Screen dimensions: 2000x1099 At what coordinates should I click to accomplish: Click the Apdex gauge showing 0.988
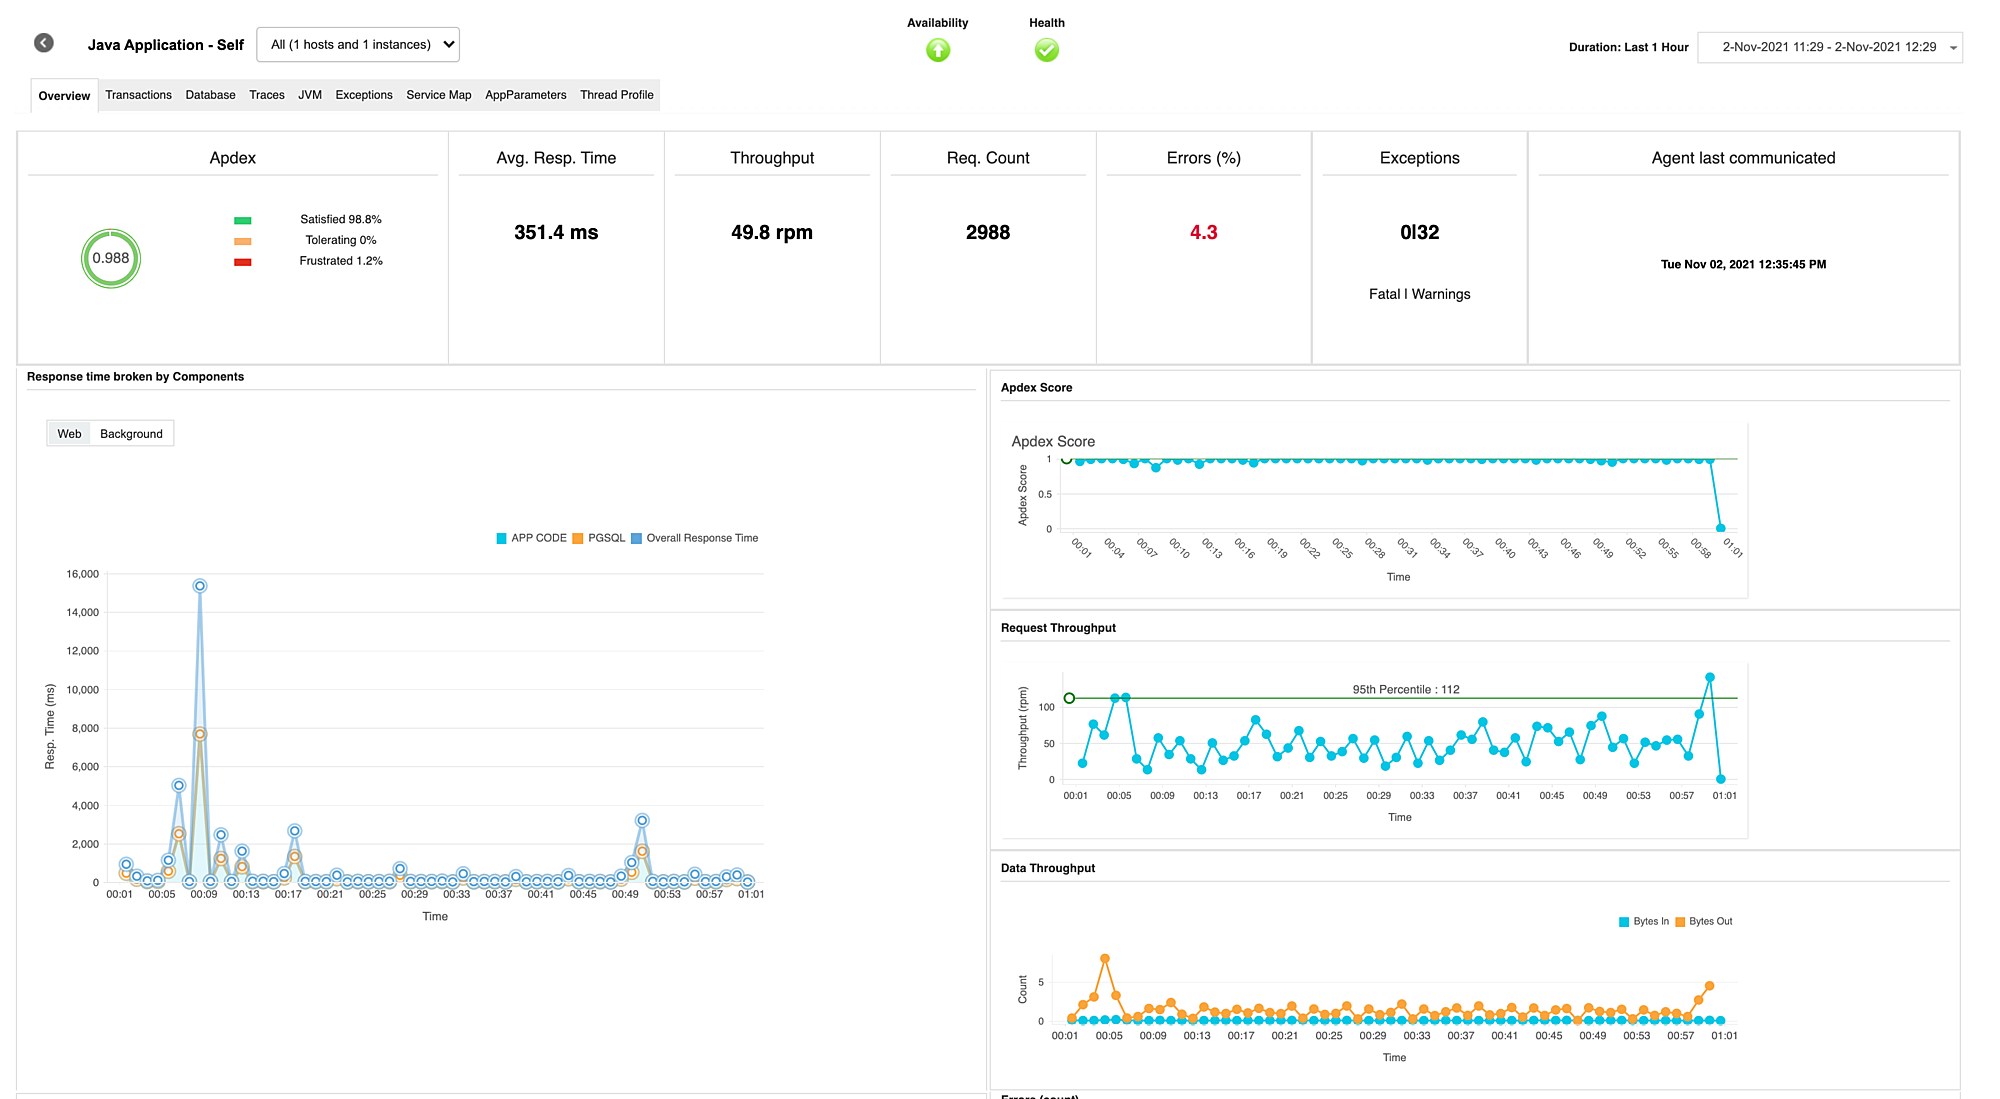pos(111,258)
